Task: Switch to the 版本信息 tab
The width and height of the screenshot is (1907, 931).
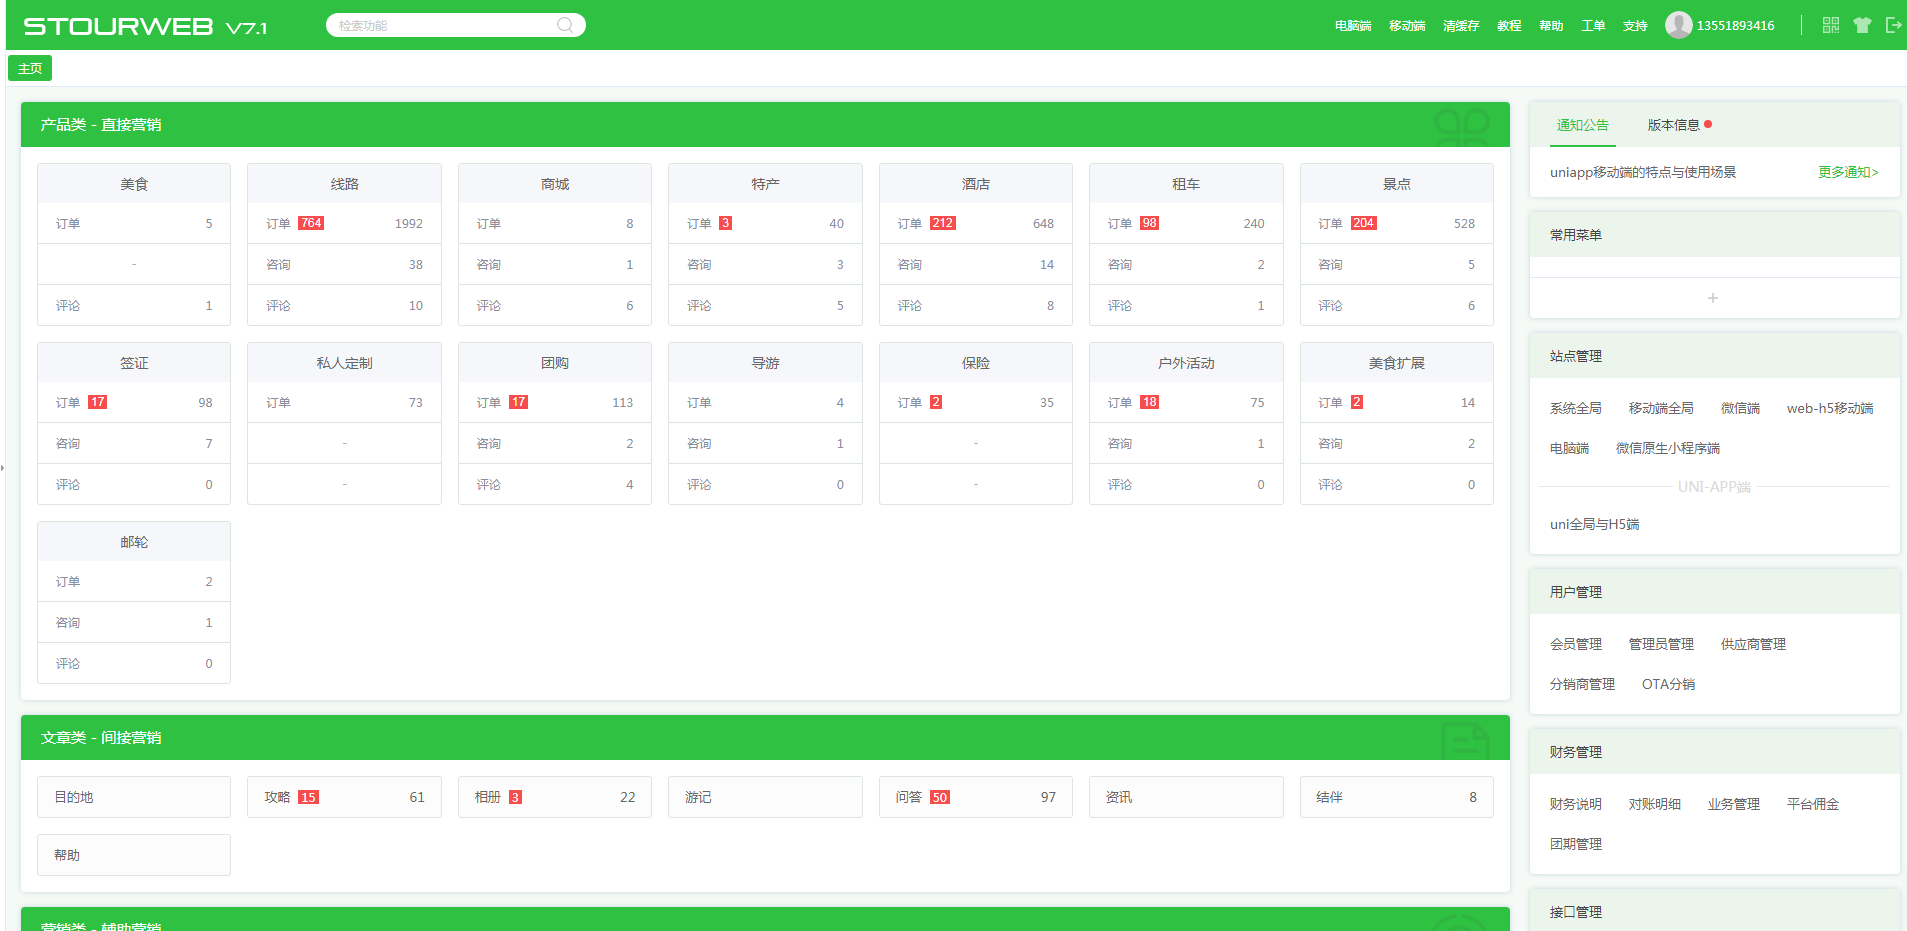Action: tap(1673, 125)
